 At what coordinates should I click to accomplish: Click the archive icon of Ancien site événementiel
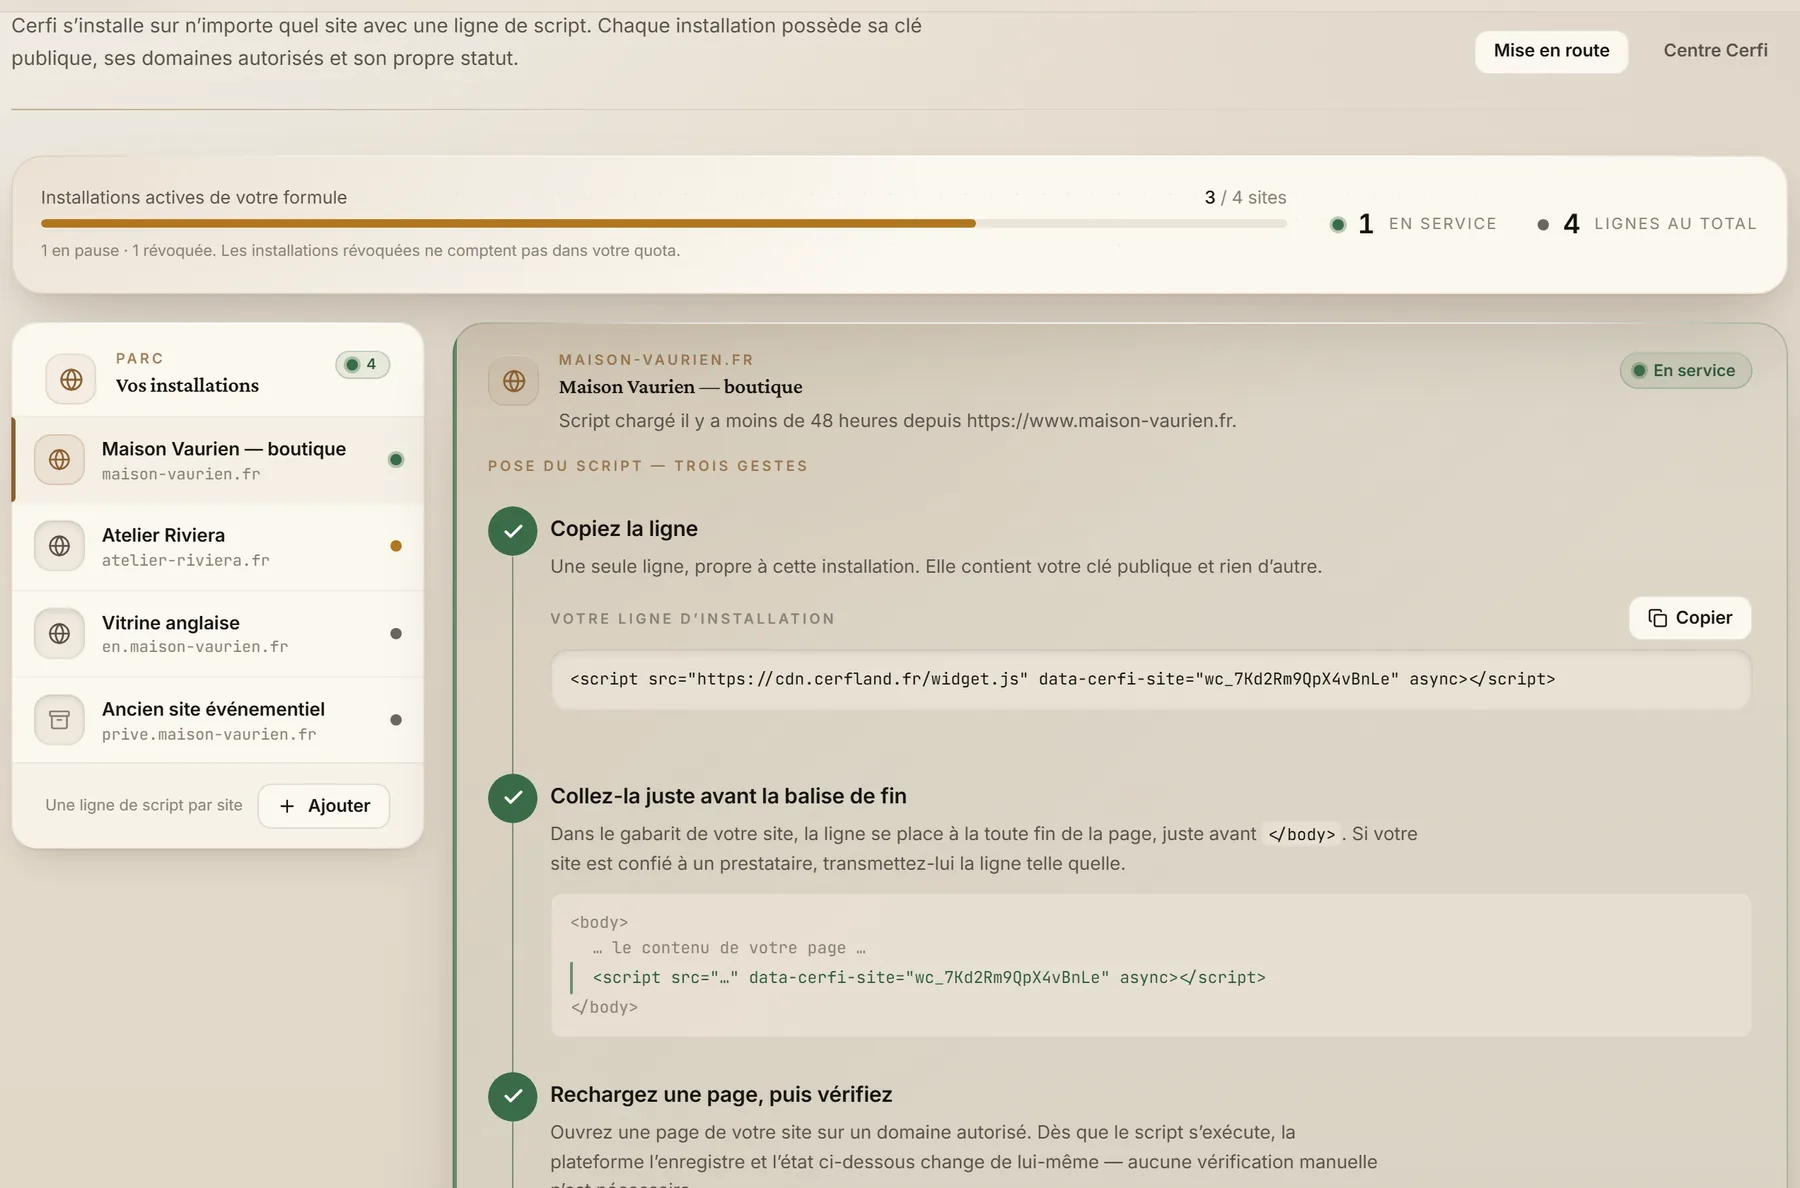[60, 720]
